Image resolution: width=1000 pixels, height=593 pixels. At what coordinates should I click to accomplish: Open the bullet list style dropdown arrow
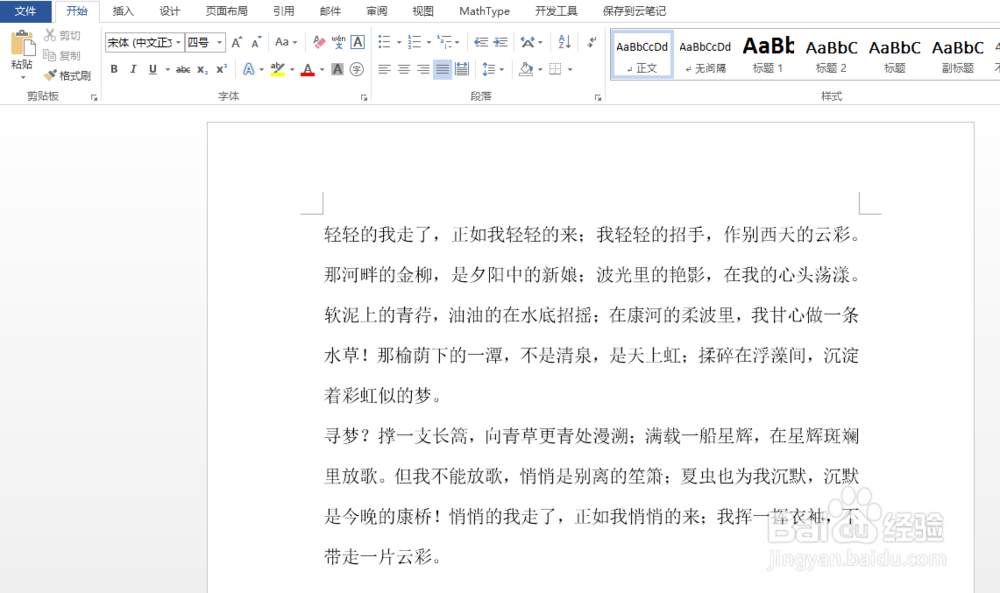click(x=399, y=43)
